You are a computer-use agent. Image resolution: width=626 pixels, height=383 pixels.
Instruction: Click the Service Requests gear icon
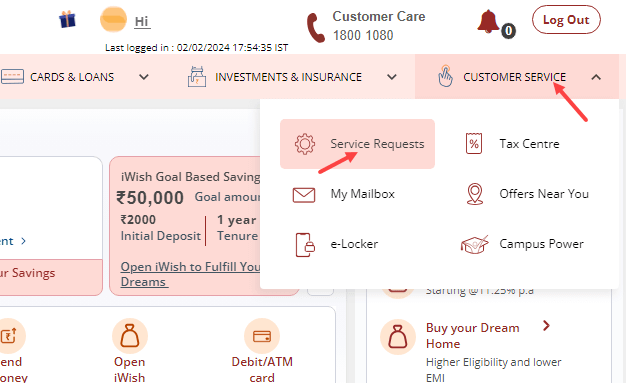(305, 144)
